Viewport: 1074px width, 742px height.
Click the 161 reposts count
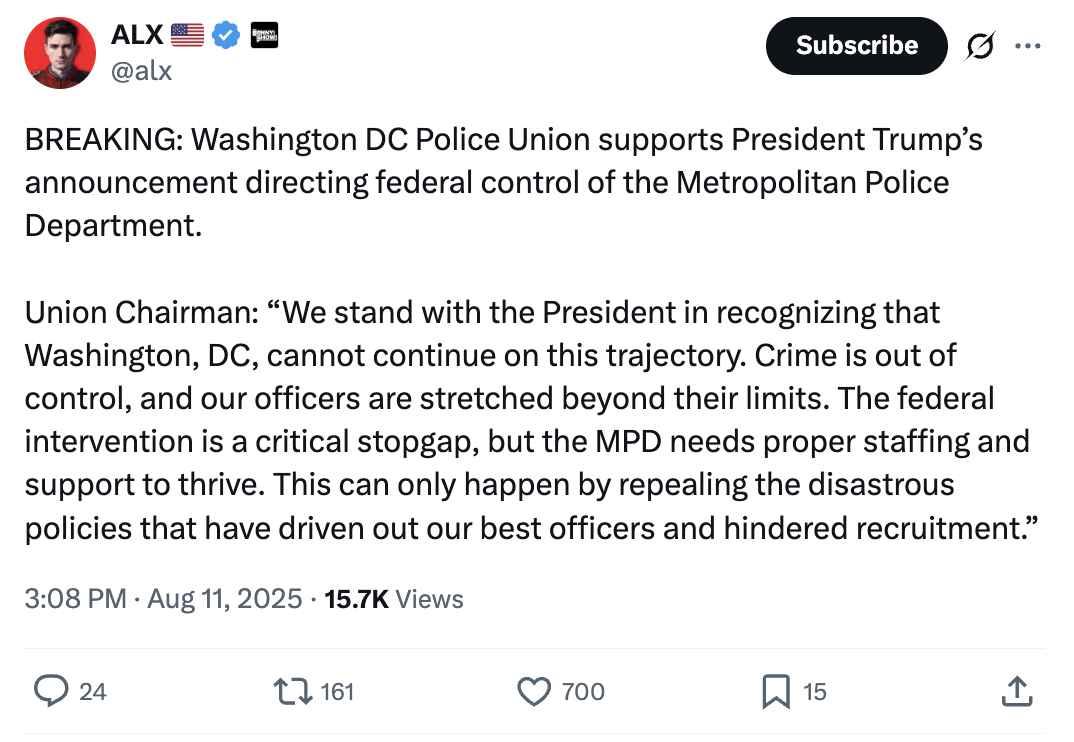coord(338,691)
